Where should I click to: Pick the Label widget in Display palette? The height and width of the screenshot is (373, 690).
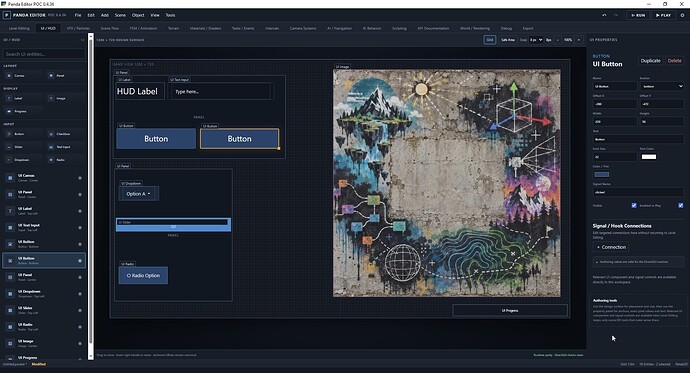click(23, 98)
